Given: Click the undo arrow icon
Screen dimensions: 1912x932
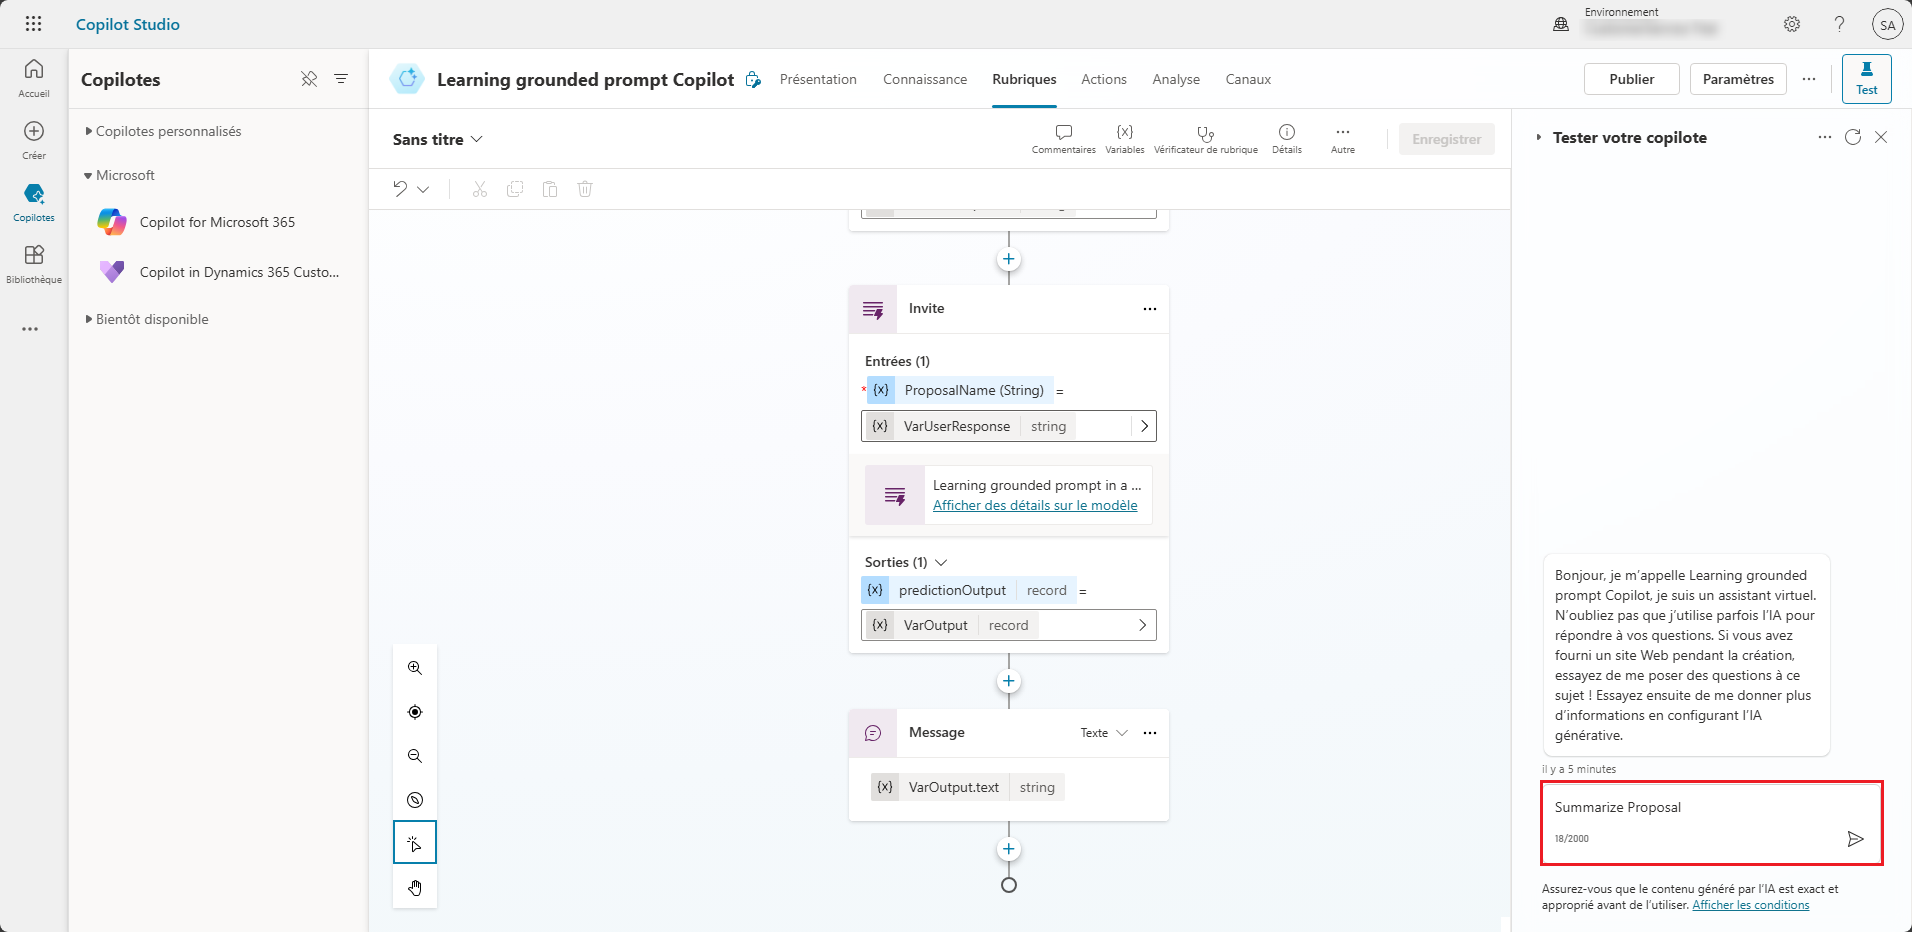Looking at the screenshot, I should (400, 189).
